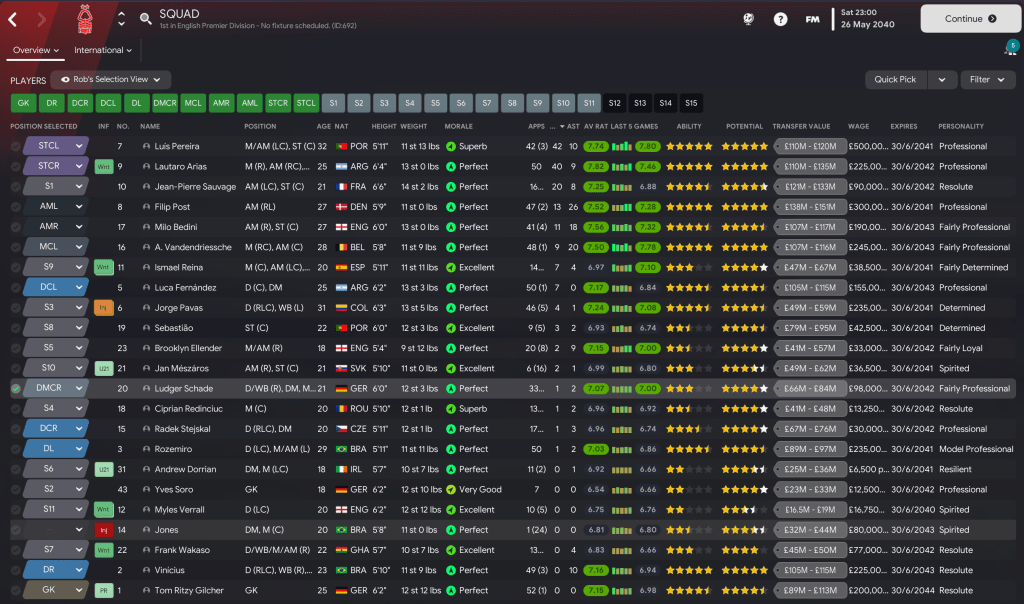Image resolution: width=1024 pixels, height=604 pixels.
Task: Open the FM menu icon
Action: point(812,19)
